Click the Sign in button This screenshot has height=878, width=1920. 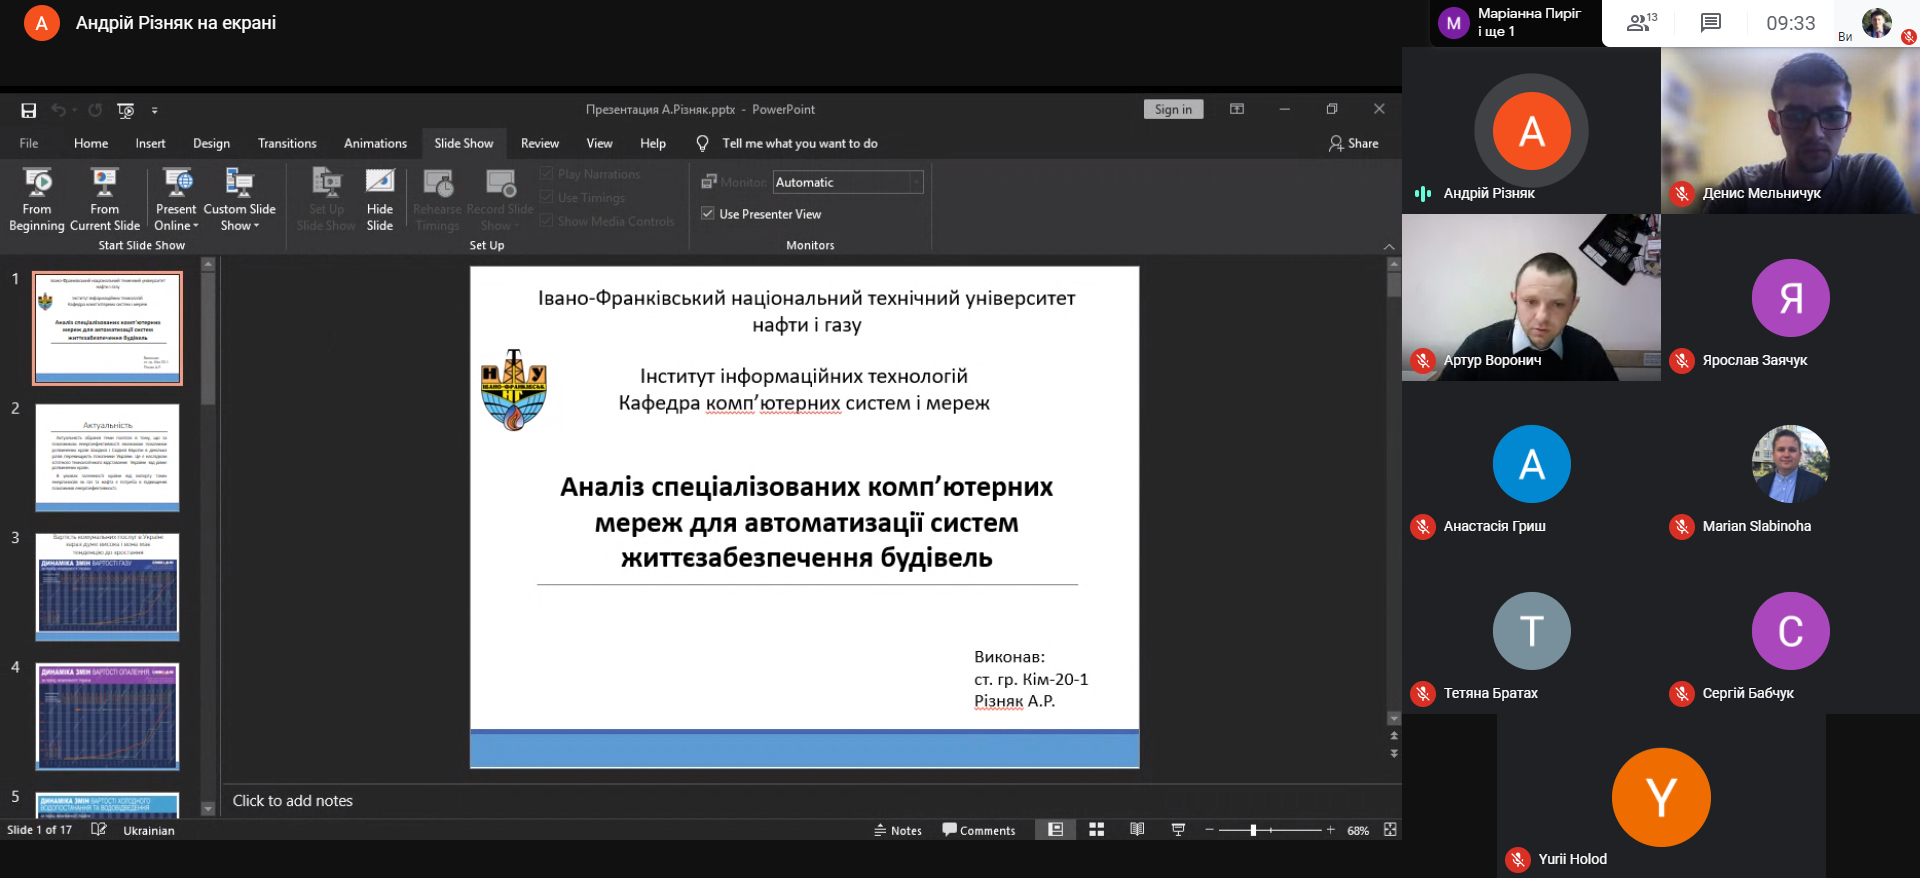coord(1173,109)
